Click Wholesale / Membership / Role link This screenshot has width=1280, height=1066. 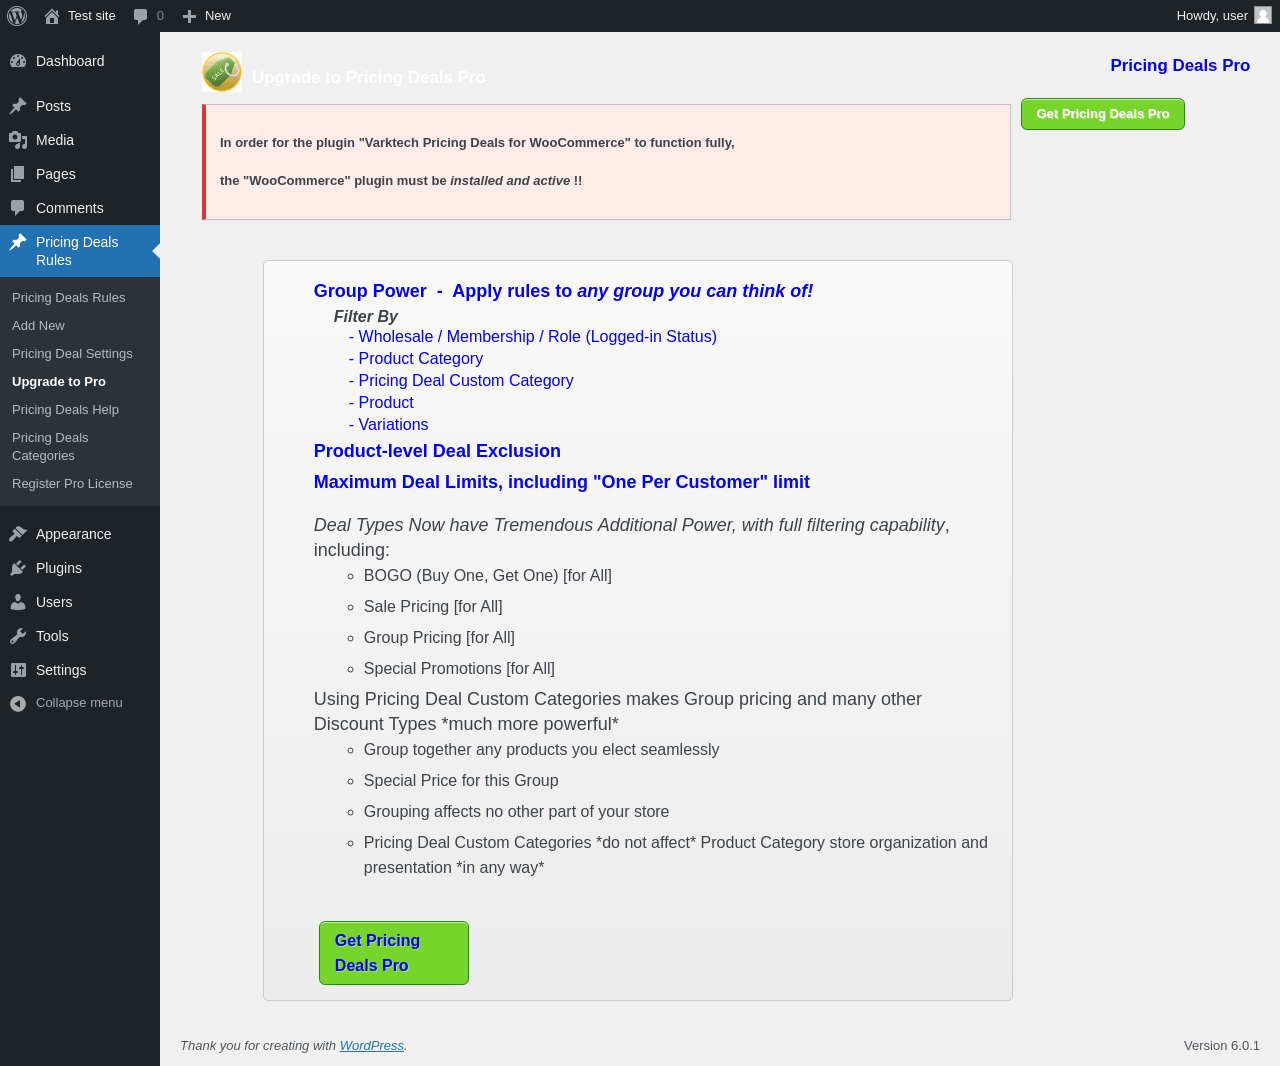click(533, 337)
